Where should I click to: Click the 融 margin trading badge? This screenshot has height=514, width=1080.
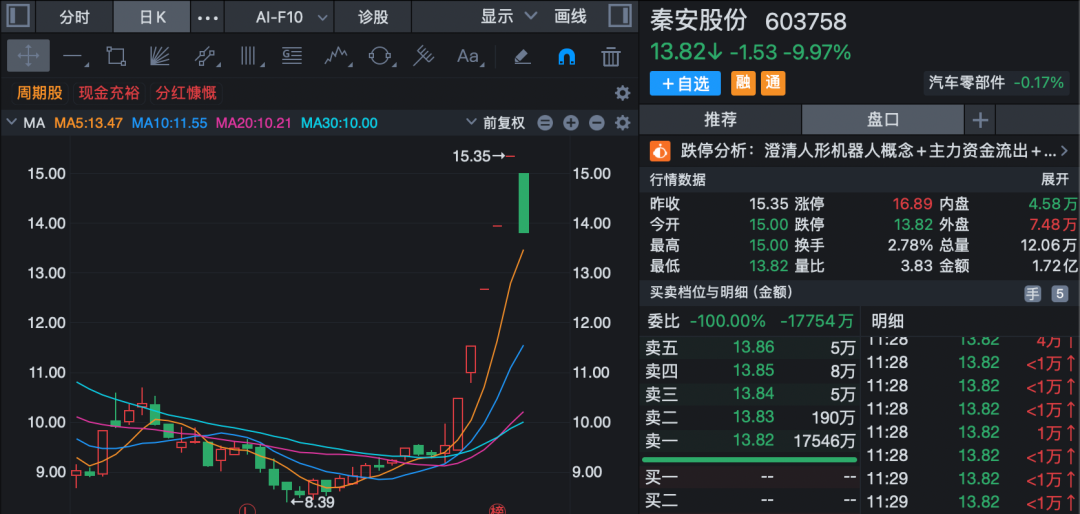(742, 83)
